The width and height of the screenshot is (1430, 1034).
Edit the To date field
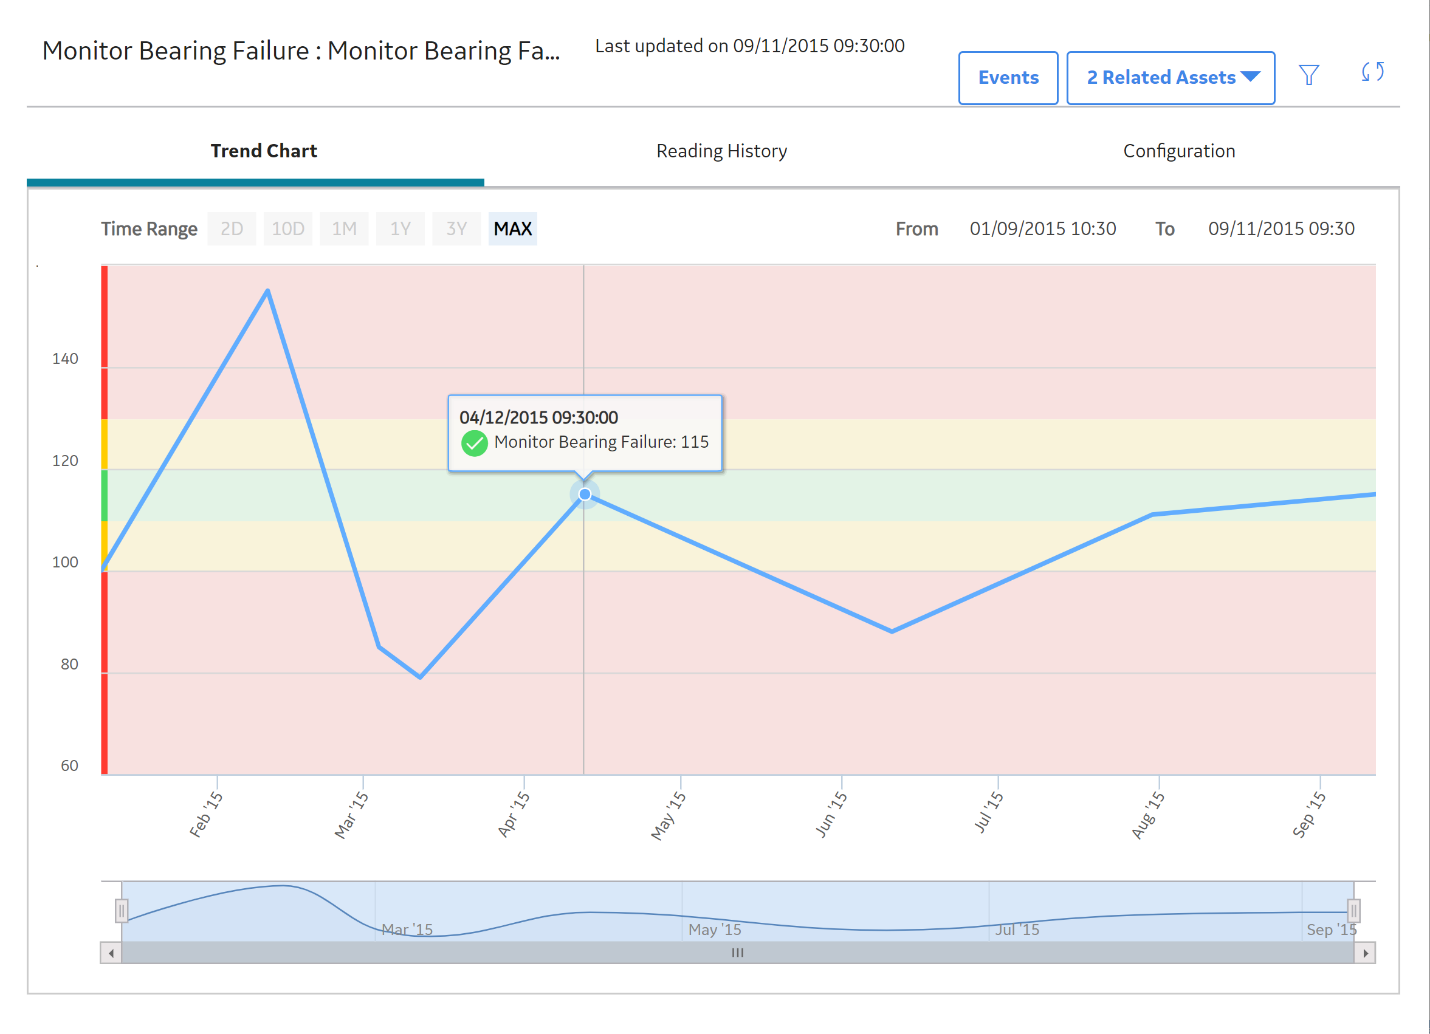coord(1281,229)
